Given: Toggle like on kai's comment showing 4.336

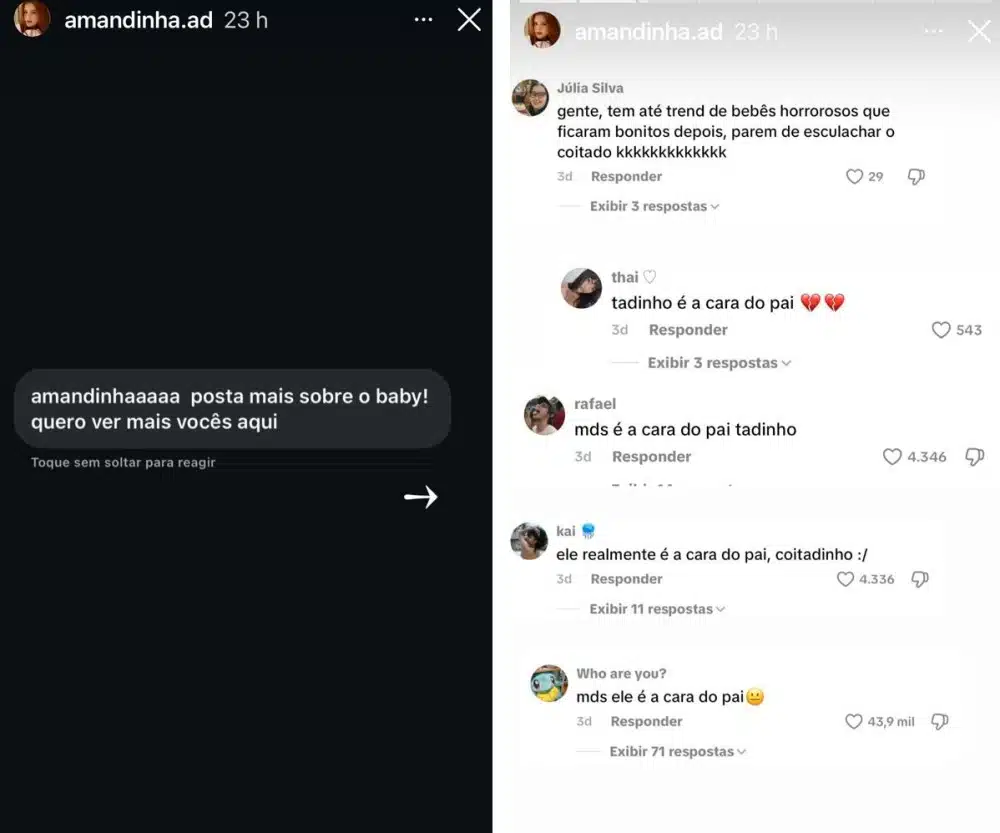Looking at the screenshot, I should point(848,579).
